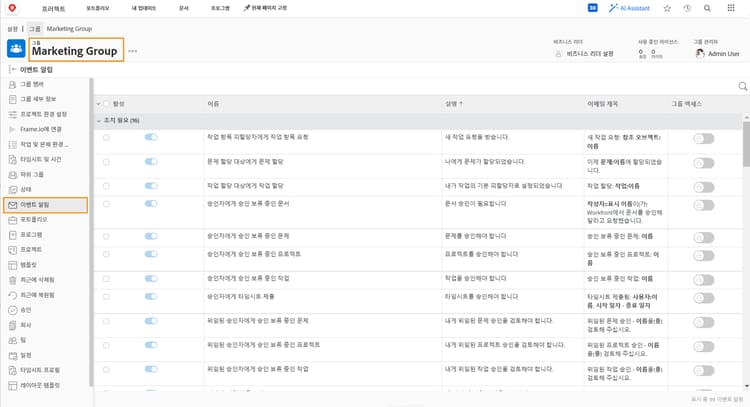Screen dimensions: 750x407
Task: Enable group access for 작업 할당 email row
Action: coord(704,187)
